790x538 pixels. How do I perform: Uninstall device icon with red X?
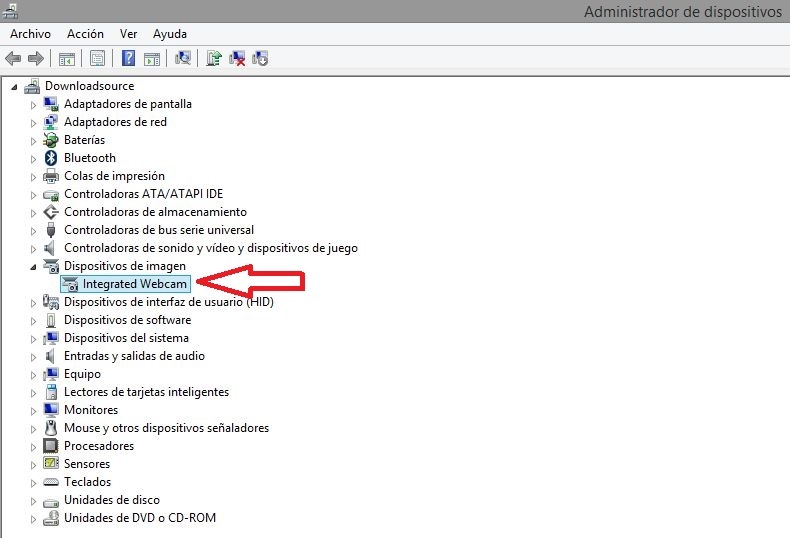click(x=237, y=58)
